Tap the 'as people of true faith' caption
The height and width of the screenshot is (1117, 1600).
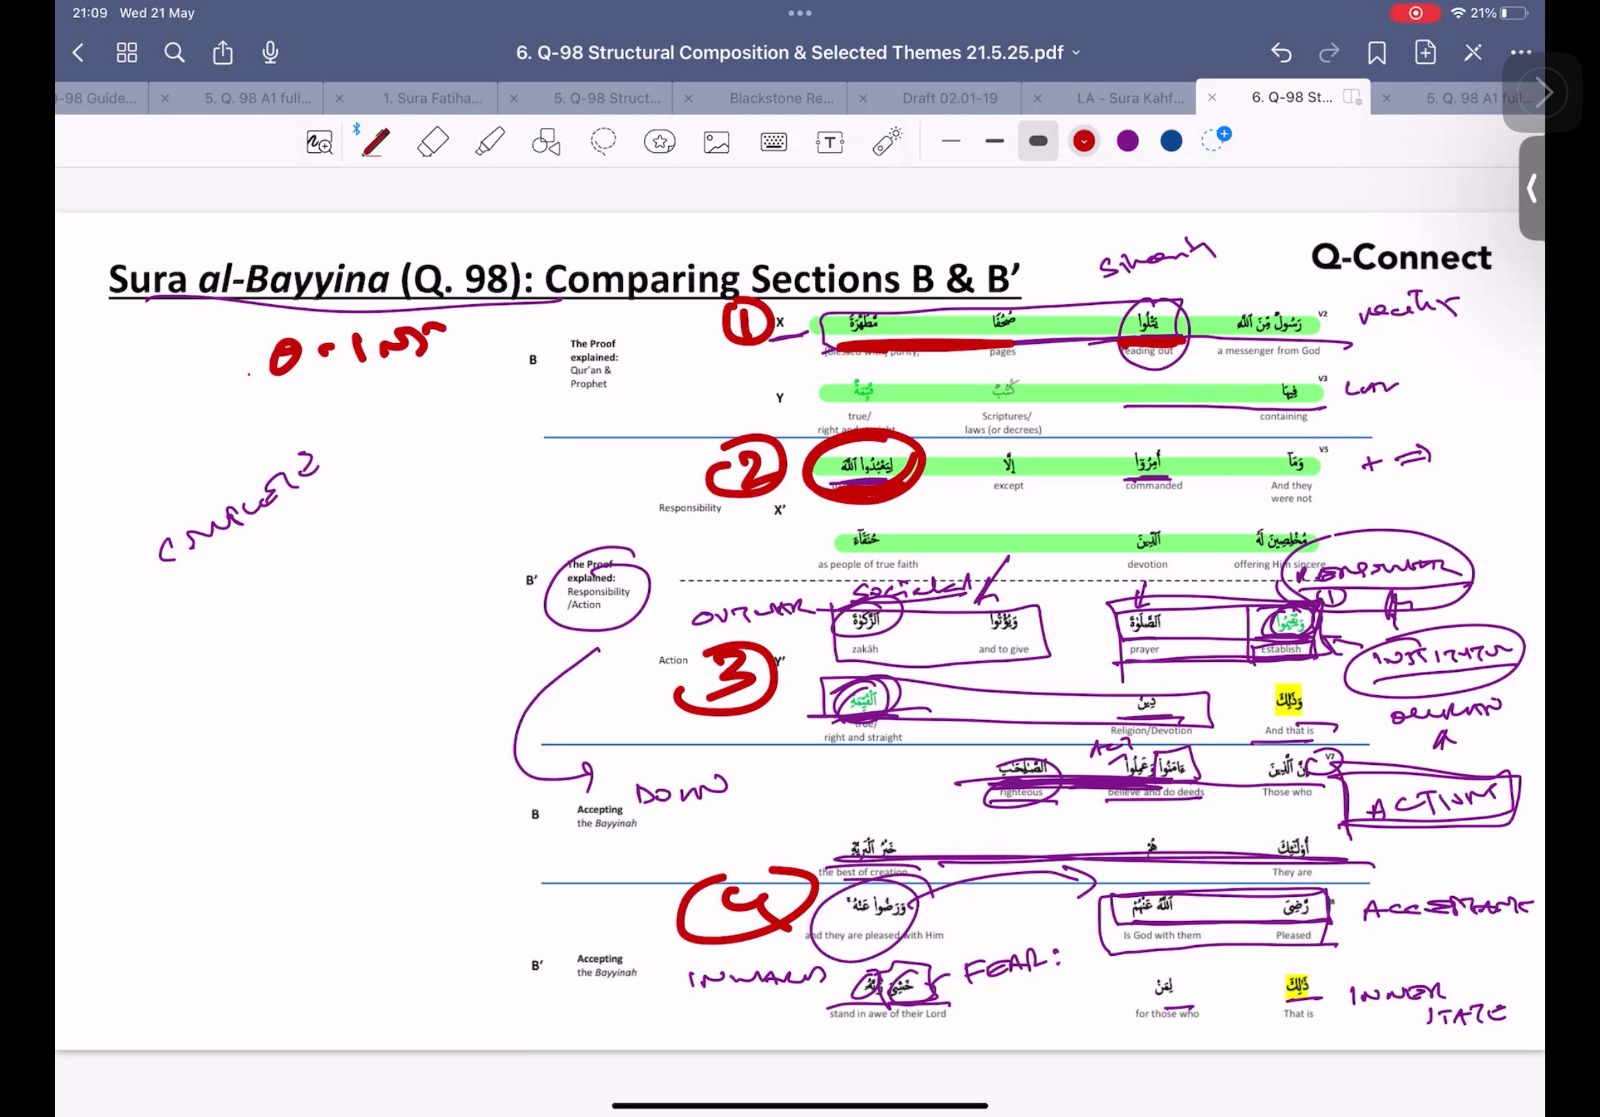868,564
